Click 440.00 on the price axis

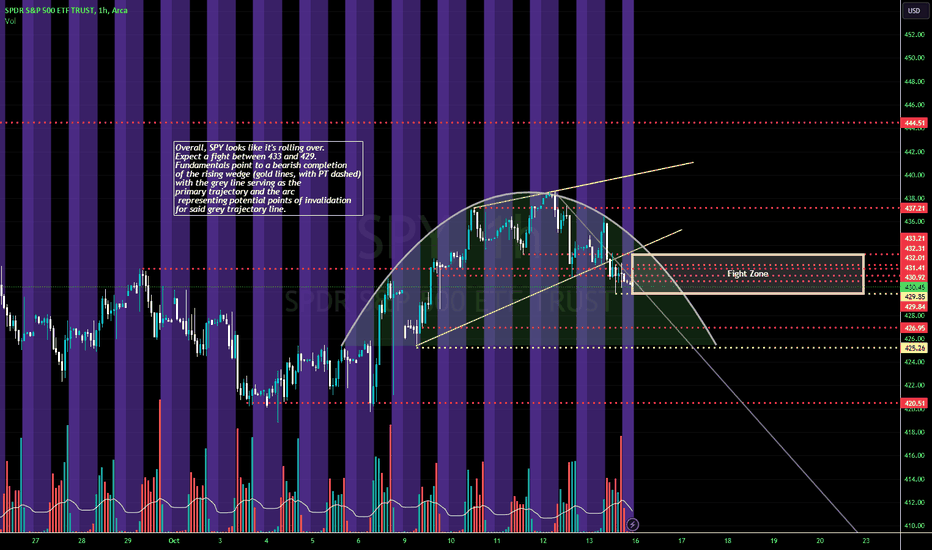pos(915,175)
